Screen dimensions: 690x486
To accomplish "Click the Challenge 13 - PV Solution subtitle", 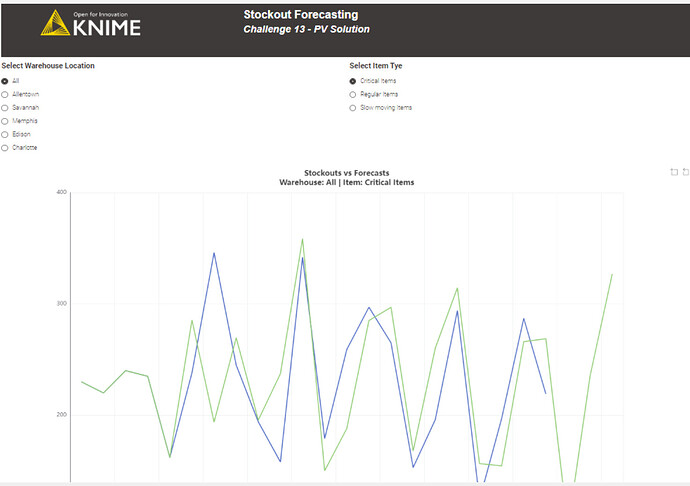I will click(x=306, y=30).
